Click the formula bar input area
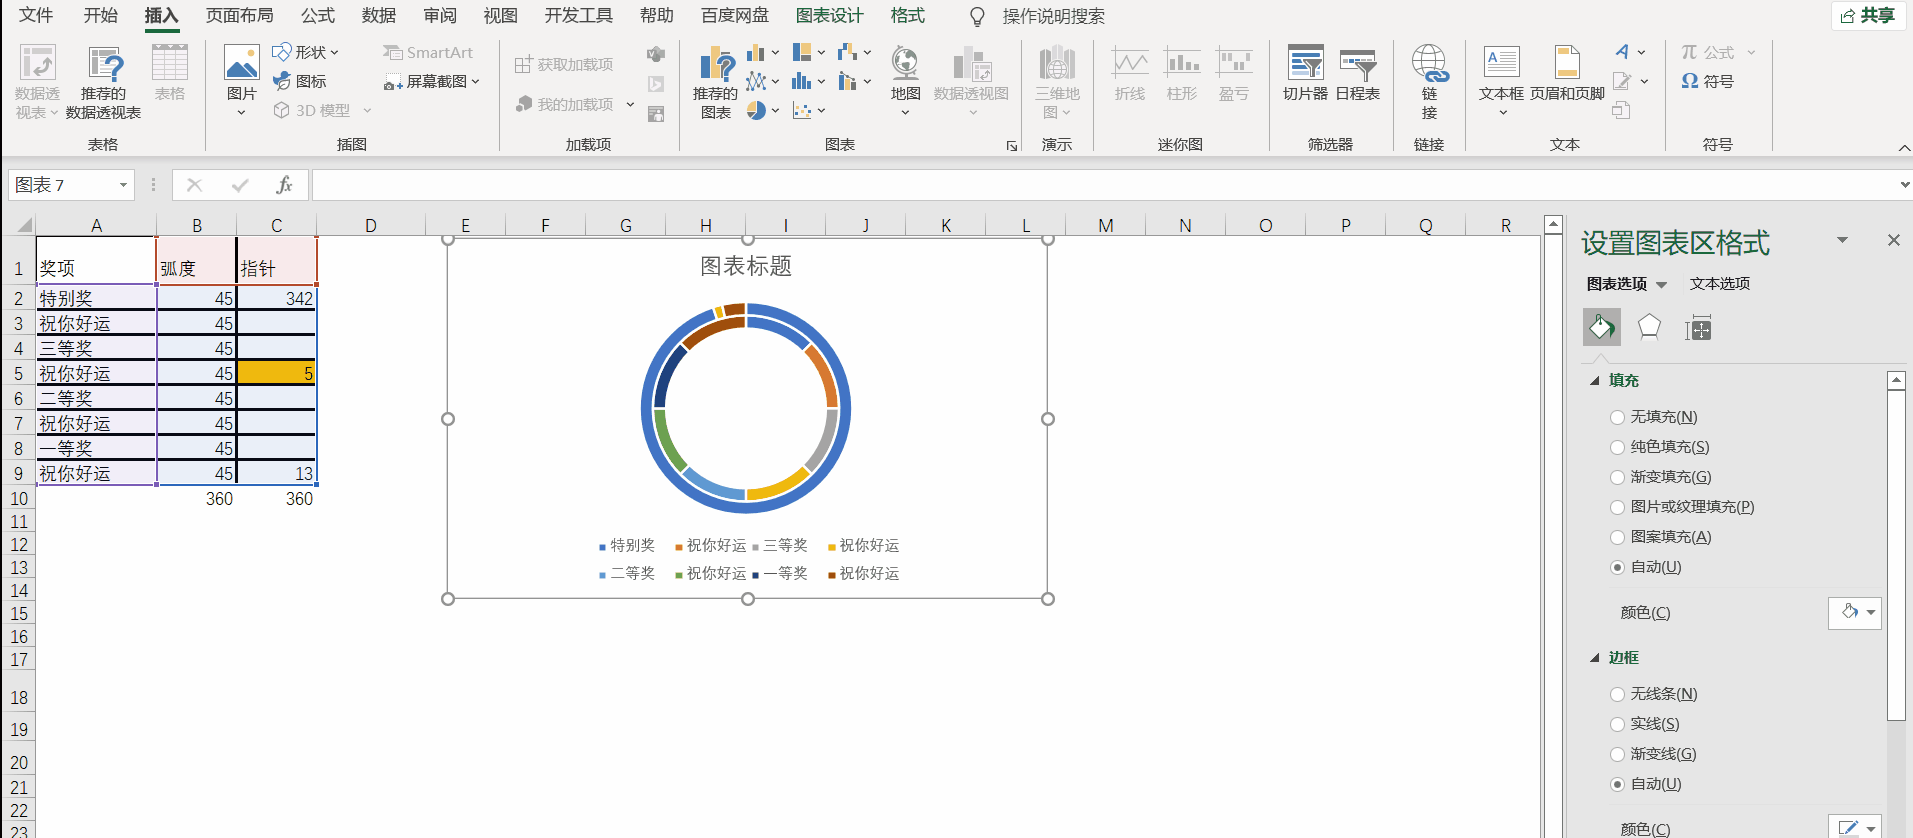Viewport: 1913px width, 838px height. pyautogui.click(x=1103, y=185)
